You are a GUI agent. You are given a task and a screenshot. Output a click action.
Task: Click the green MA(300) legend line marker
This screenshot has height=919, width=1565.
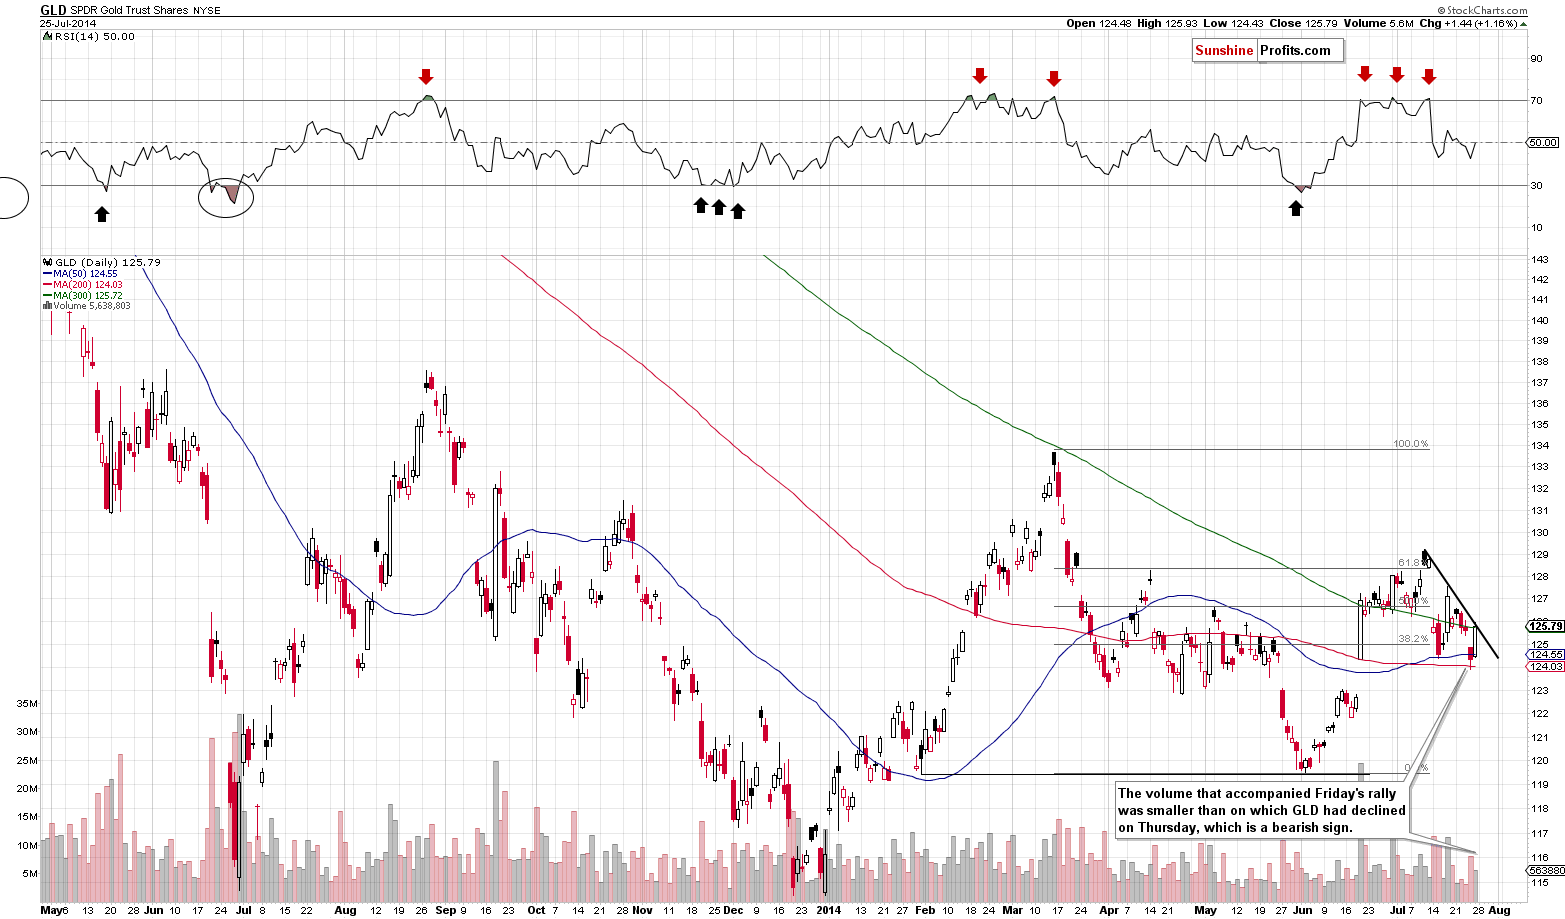point(47,296)
